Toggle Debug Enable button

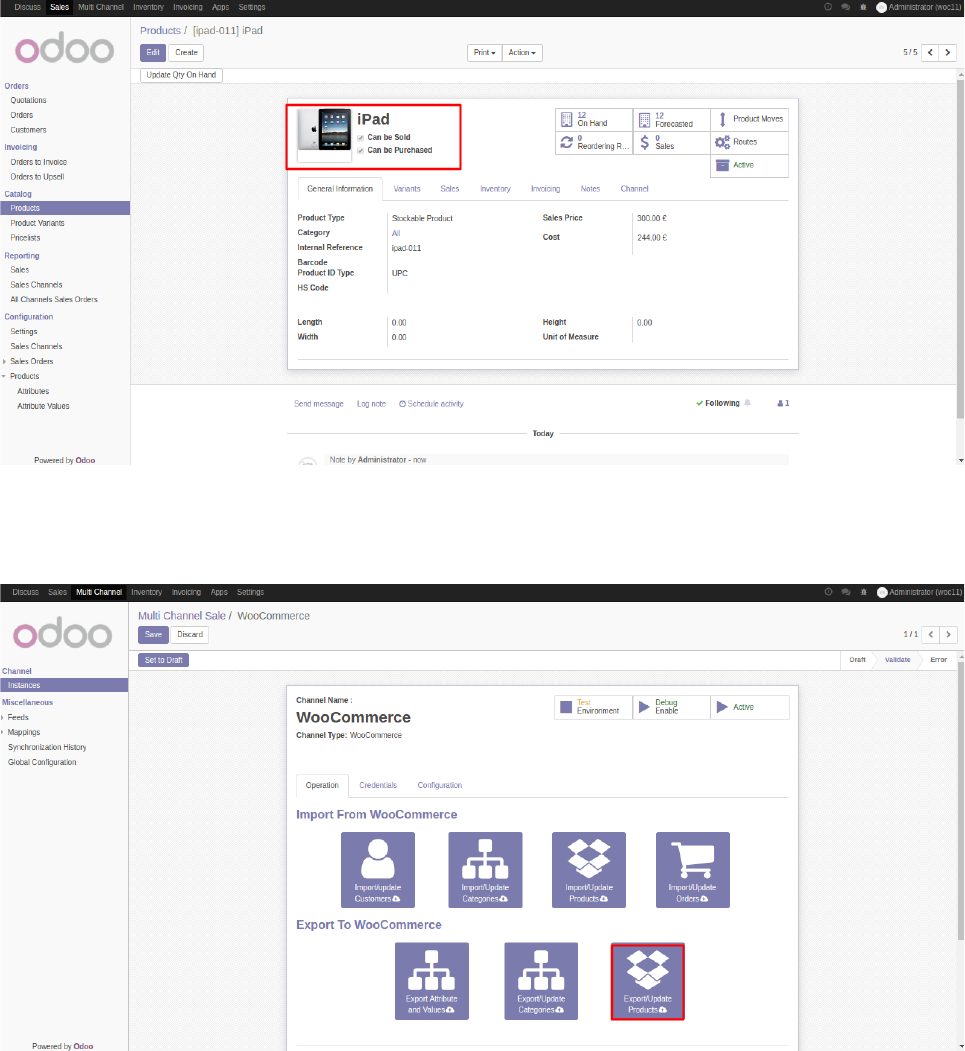[x=671, y=707]
